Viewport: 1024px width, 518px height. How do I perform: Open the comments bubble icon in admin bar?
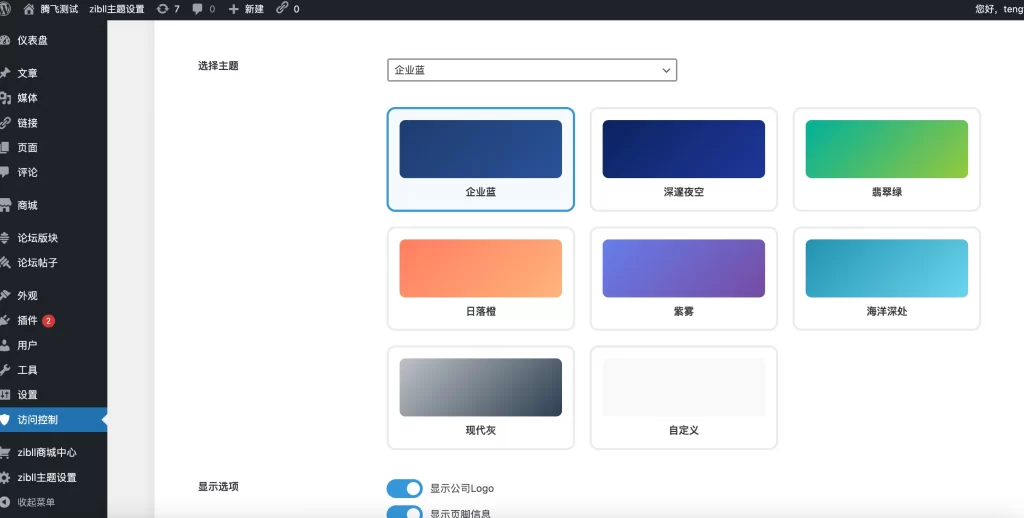pyautogui.click(x=197, y=9)
